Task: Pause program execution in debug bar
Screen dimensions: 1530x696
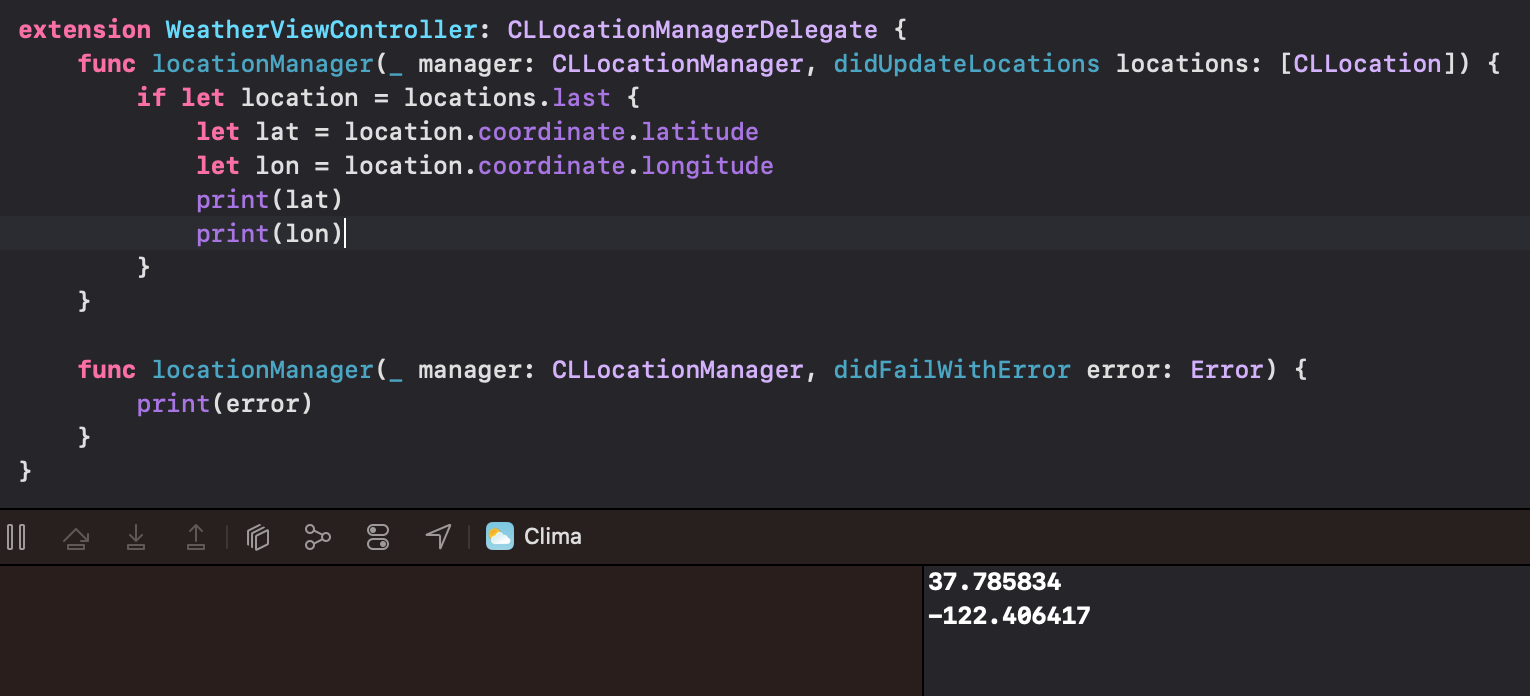Action: (x=16, y=537)
